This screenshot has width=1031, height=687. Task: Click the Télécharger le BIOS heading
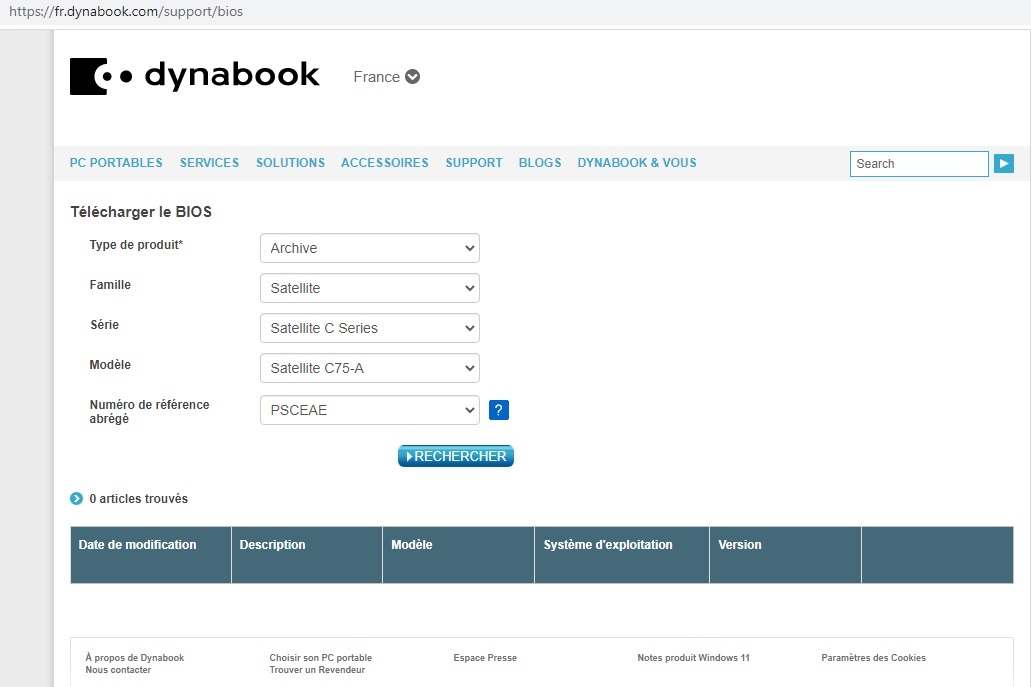pos(141,212)
